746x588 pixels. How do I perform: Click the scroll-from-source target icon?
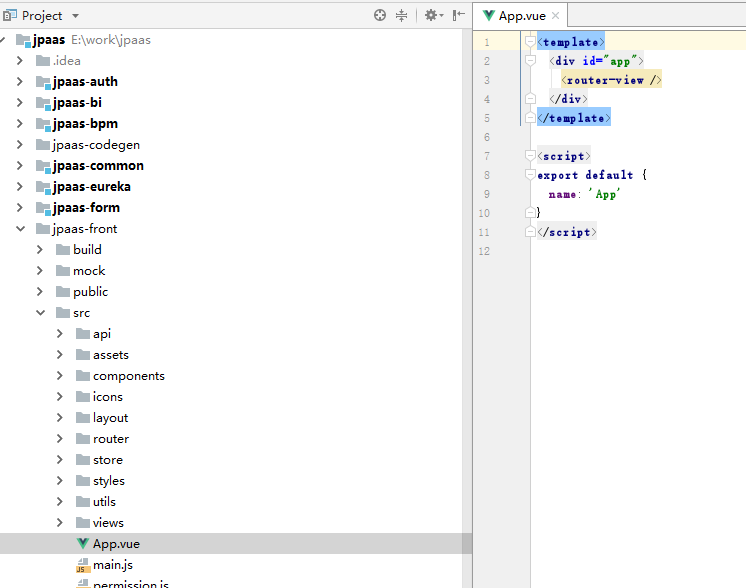pyautogui.click(x=380, y=15)
